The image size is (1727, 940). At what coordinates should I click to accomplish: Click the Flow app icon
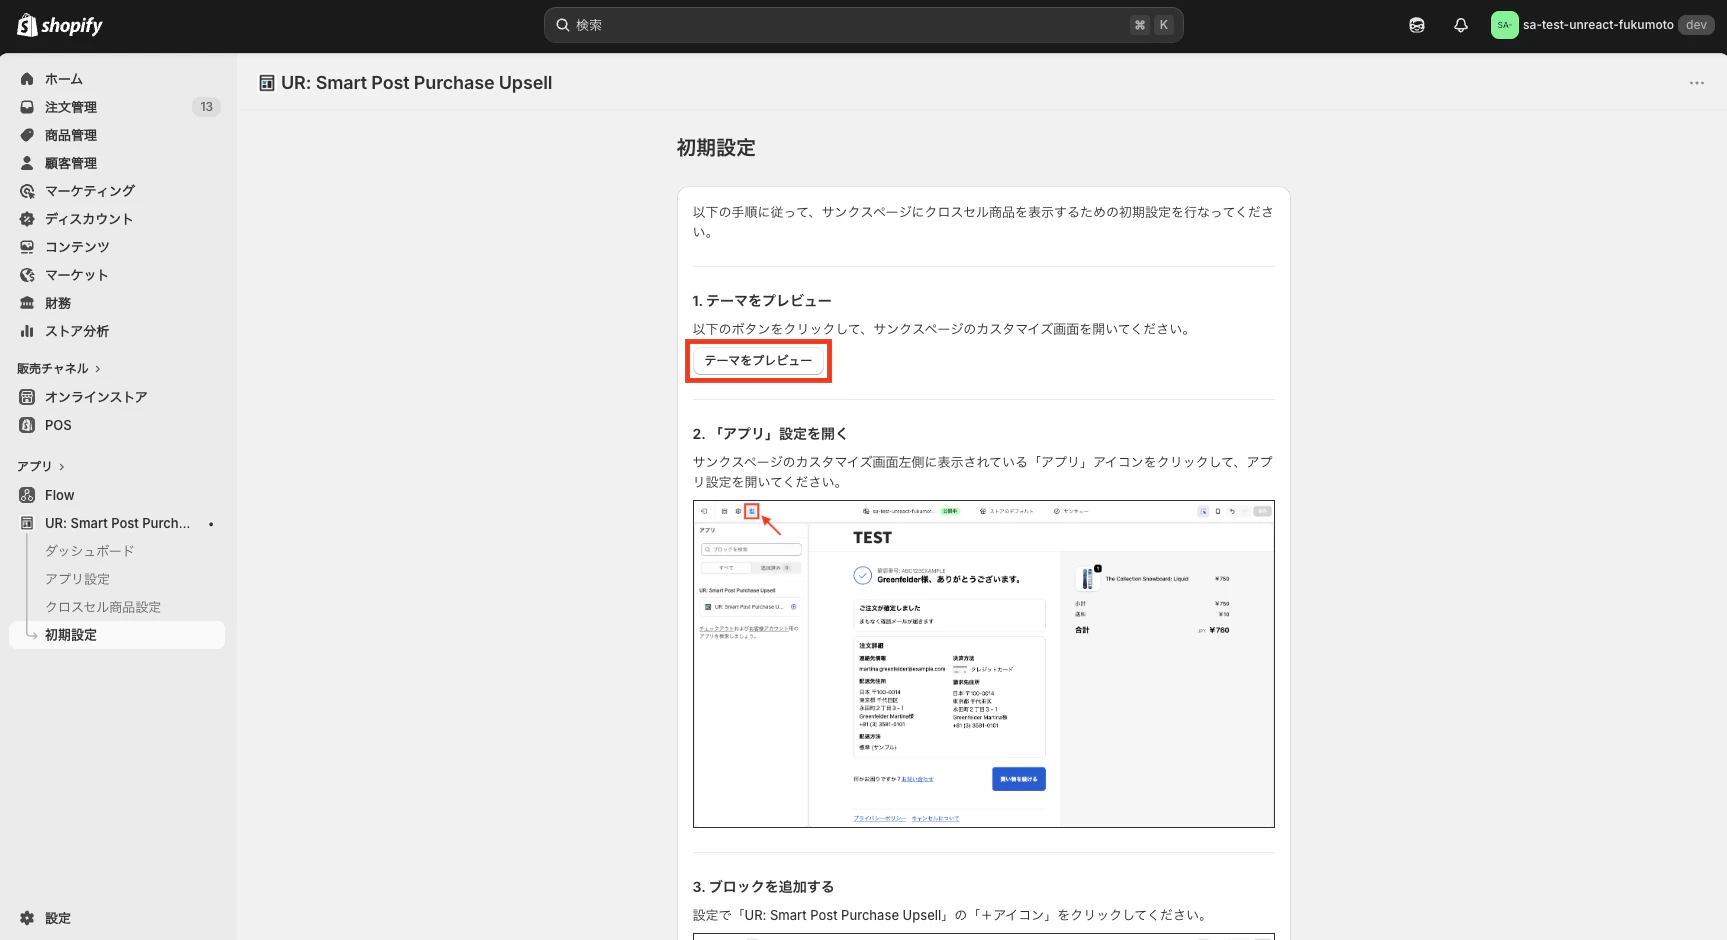coord(27,495)
